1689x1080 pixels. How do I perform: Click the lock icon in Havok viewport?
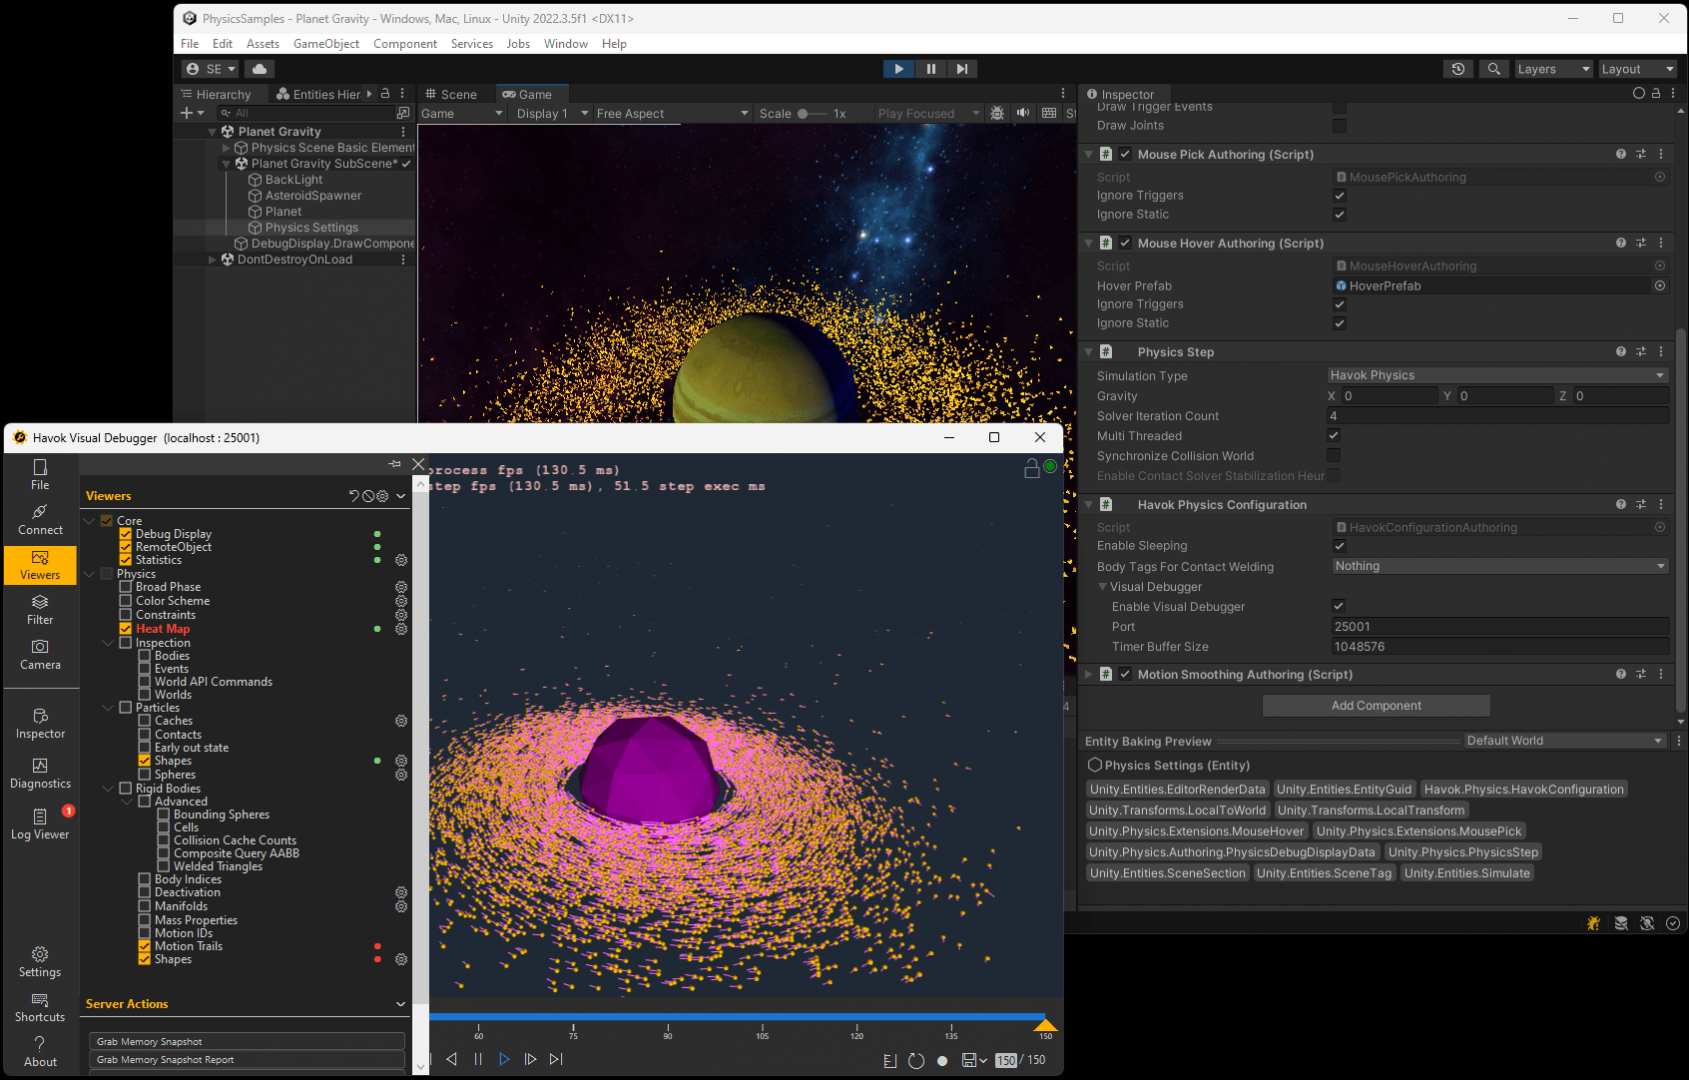pos(1032,468)
